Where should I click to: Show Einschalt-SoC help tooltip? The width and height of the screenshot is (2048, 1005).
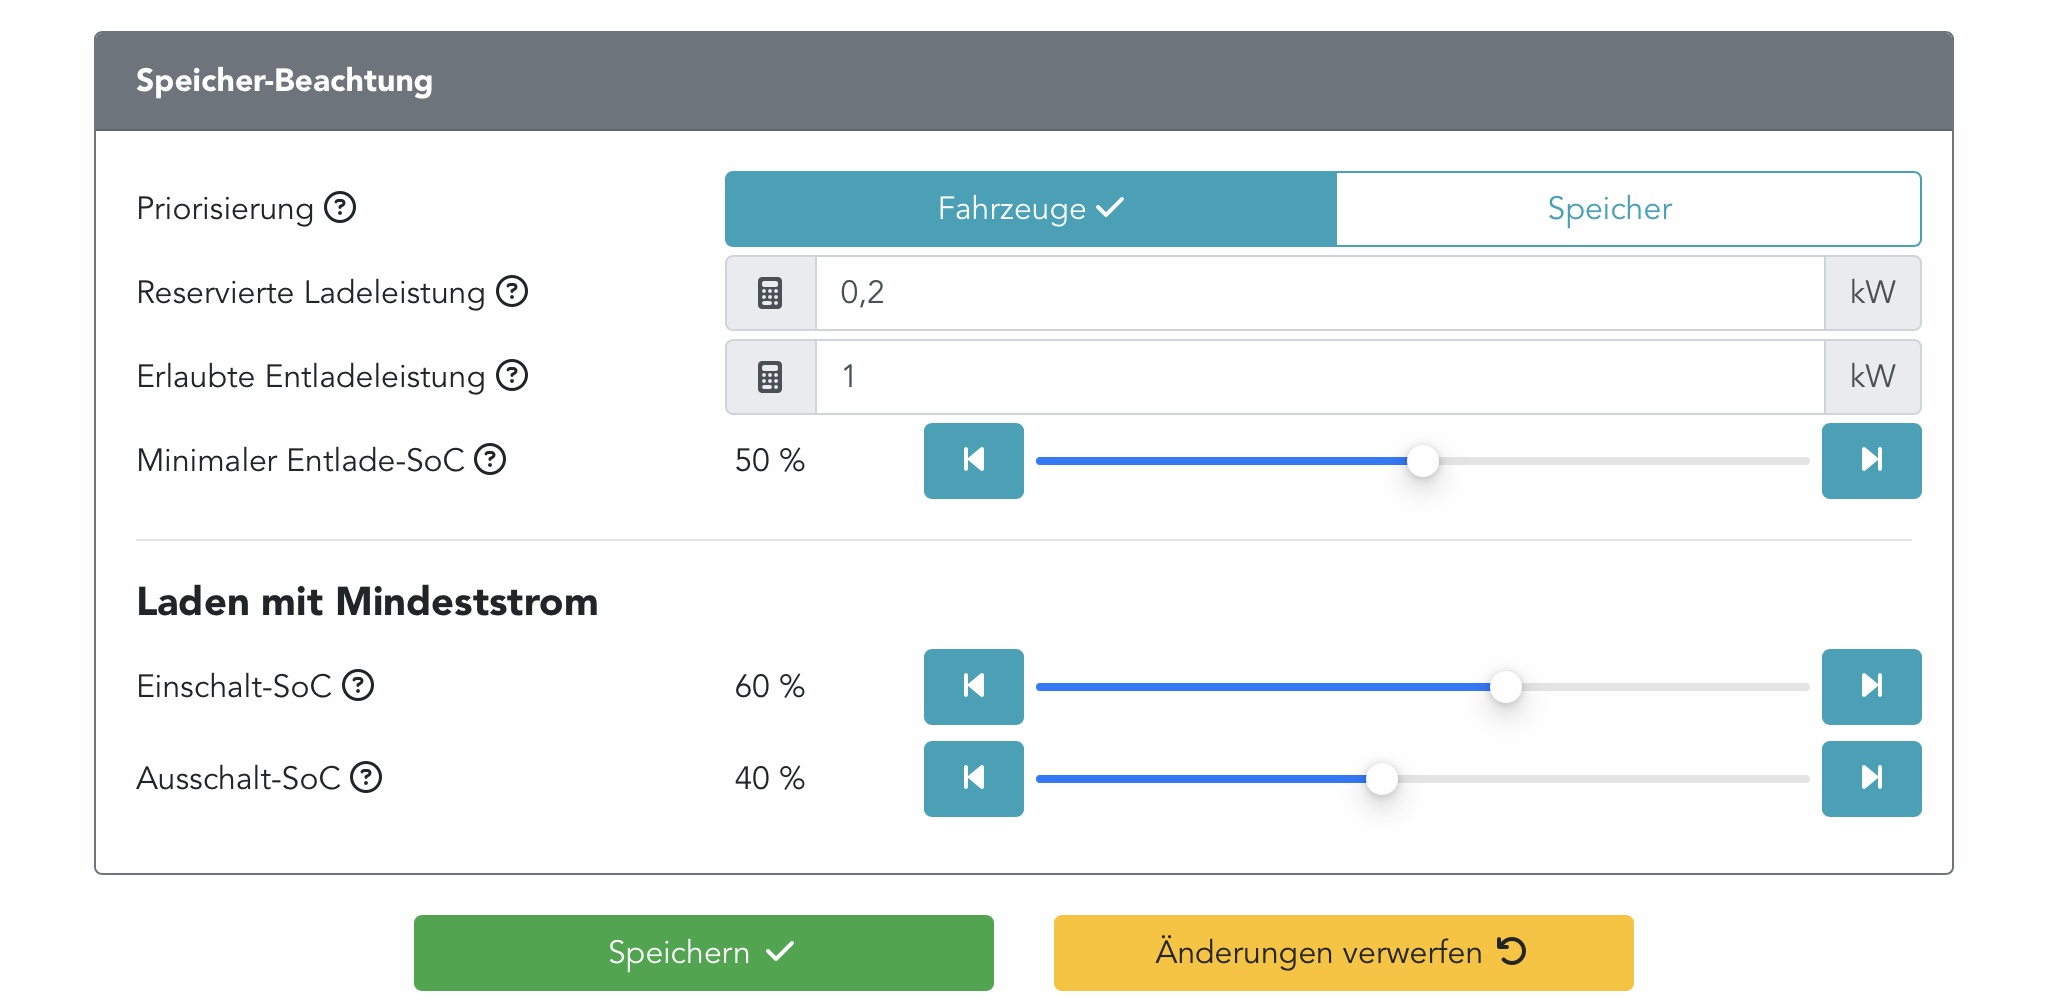[x=358, y=686]
